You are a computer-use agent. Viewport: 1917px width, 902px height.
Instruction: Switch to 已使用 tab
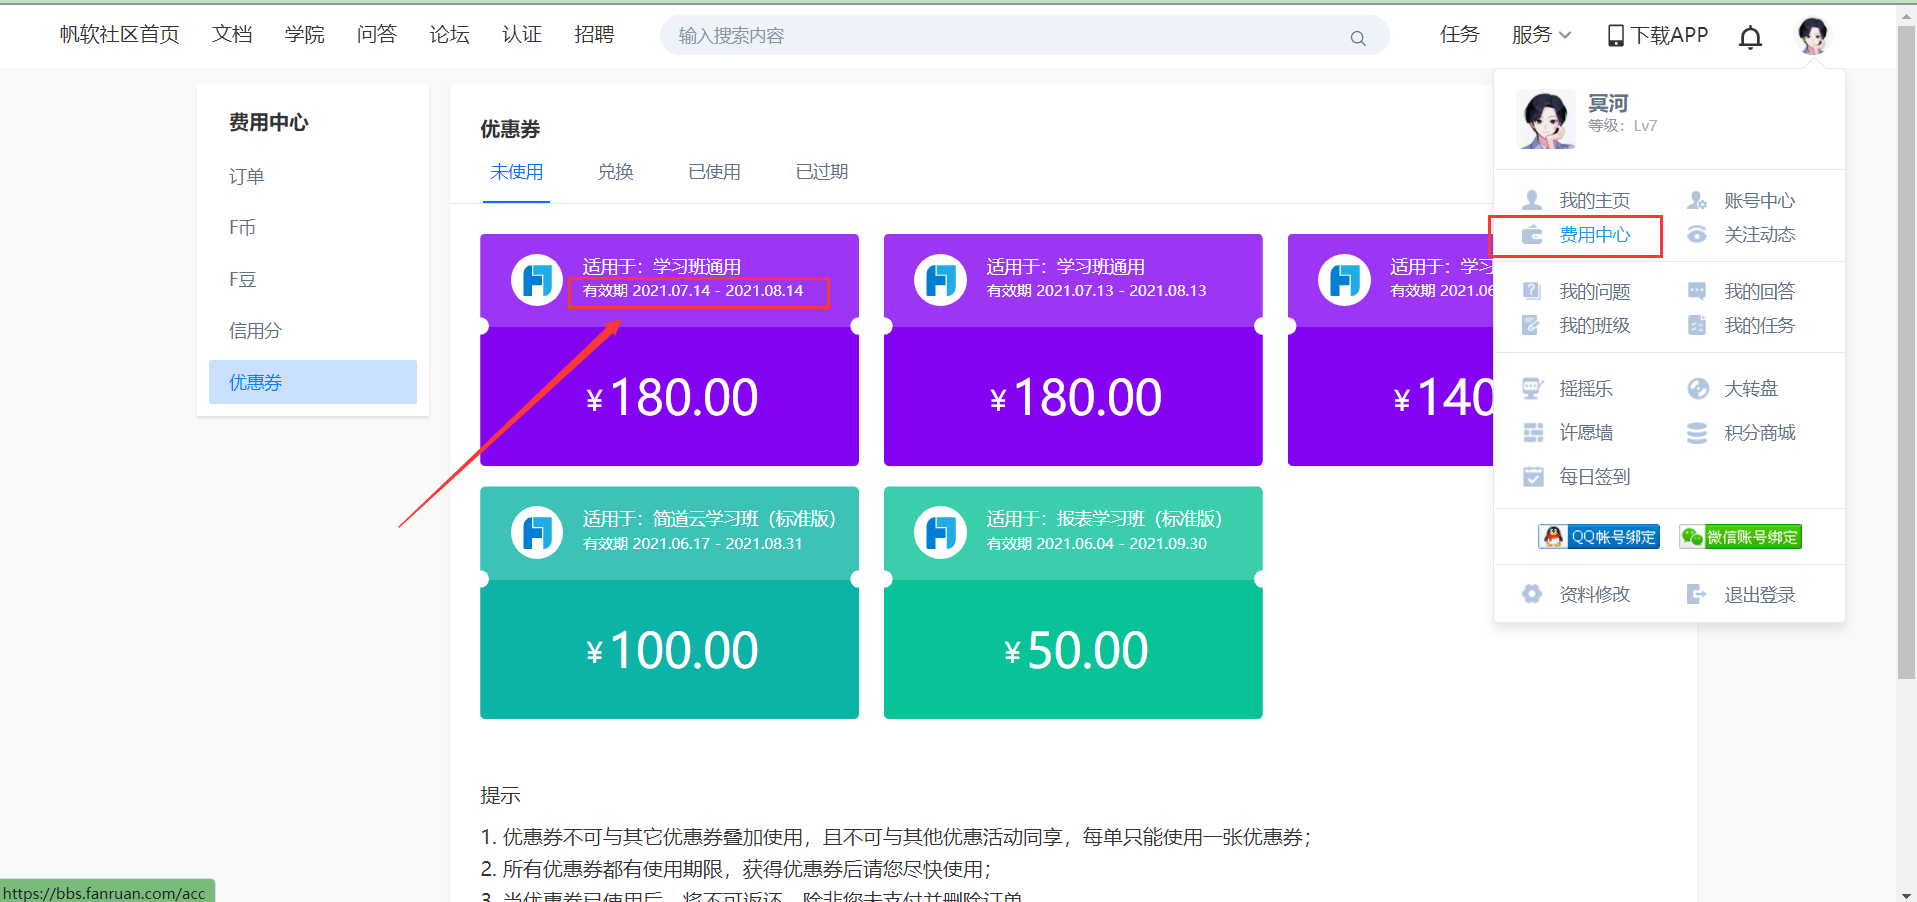pos(715,172)
